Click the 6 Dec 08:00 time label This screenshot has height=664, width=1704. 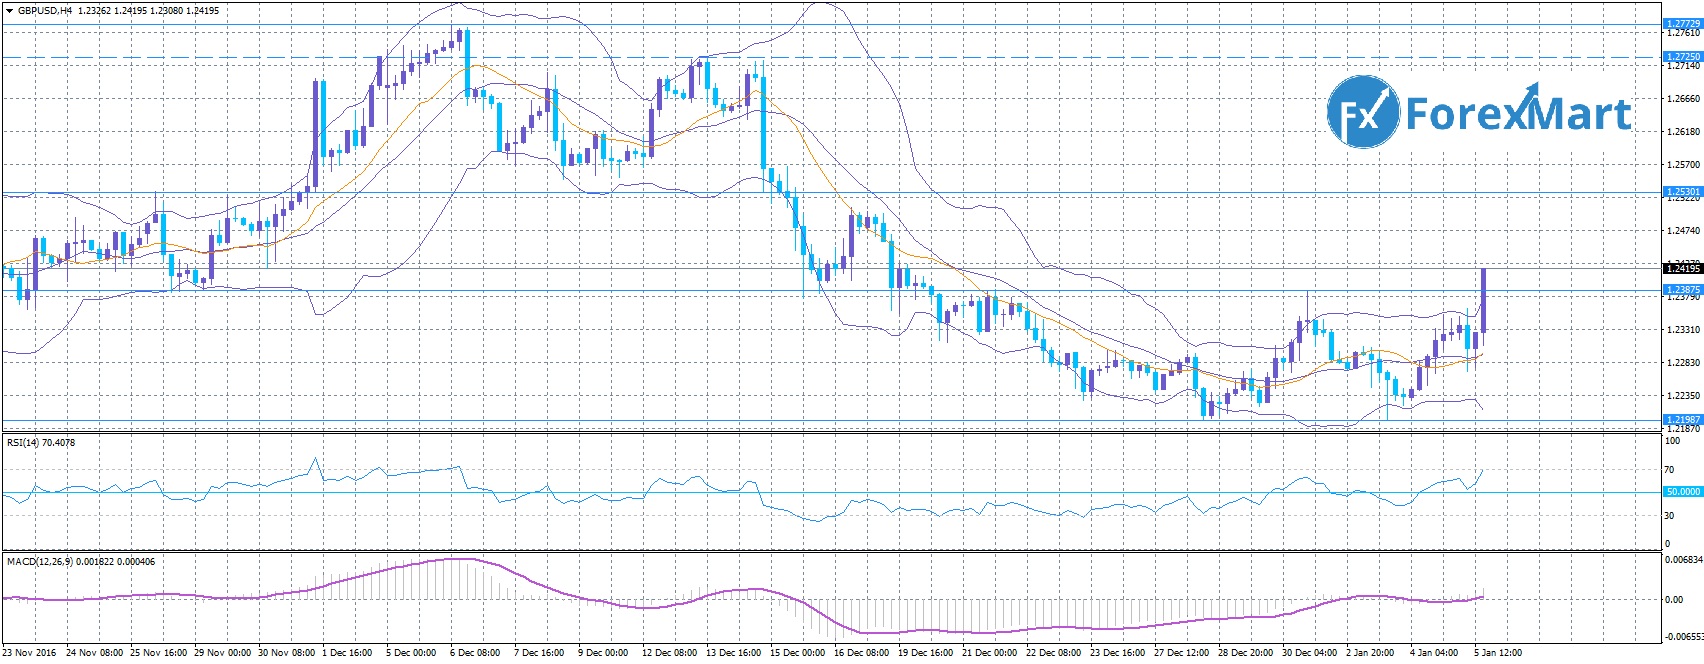click(476, 653)
